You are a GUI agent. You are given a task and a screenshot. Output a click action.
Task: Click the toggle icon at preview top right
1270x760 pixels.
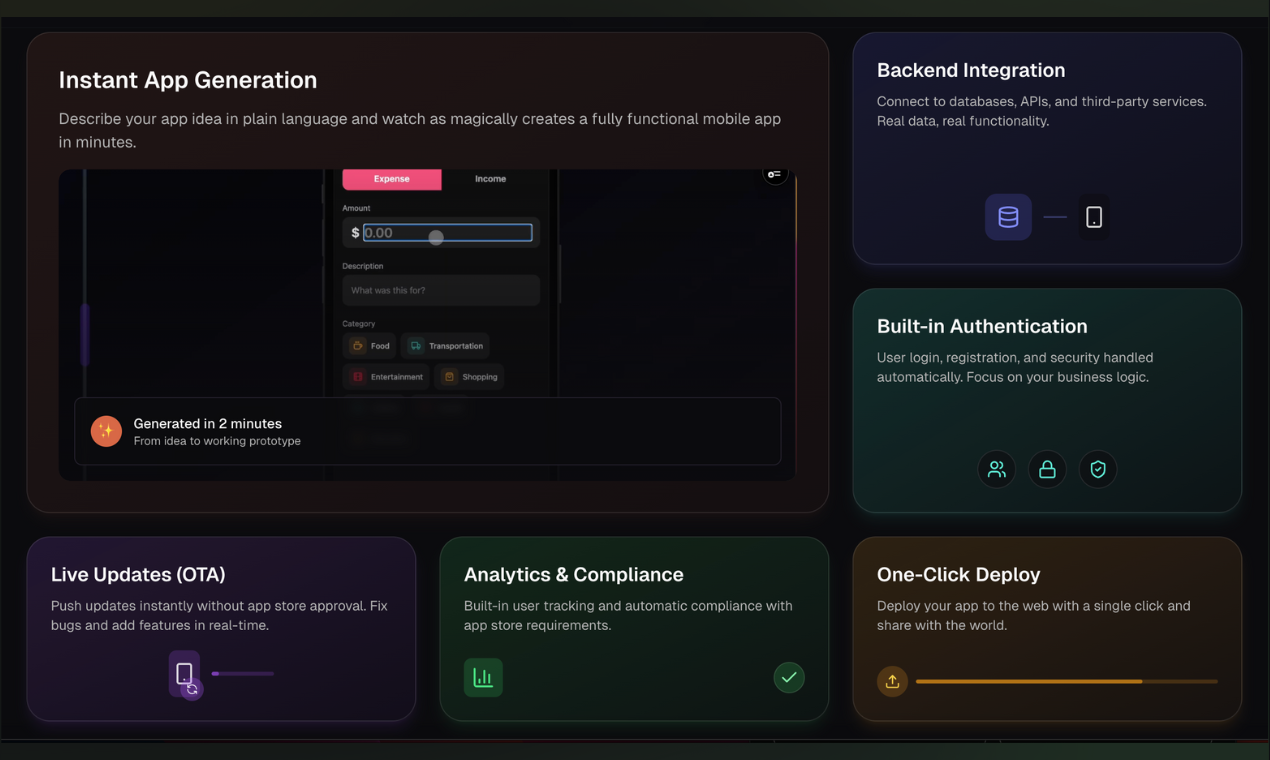click(x=775, y=174)
